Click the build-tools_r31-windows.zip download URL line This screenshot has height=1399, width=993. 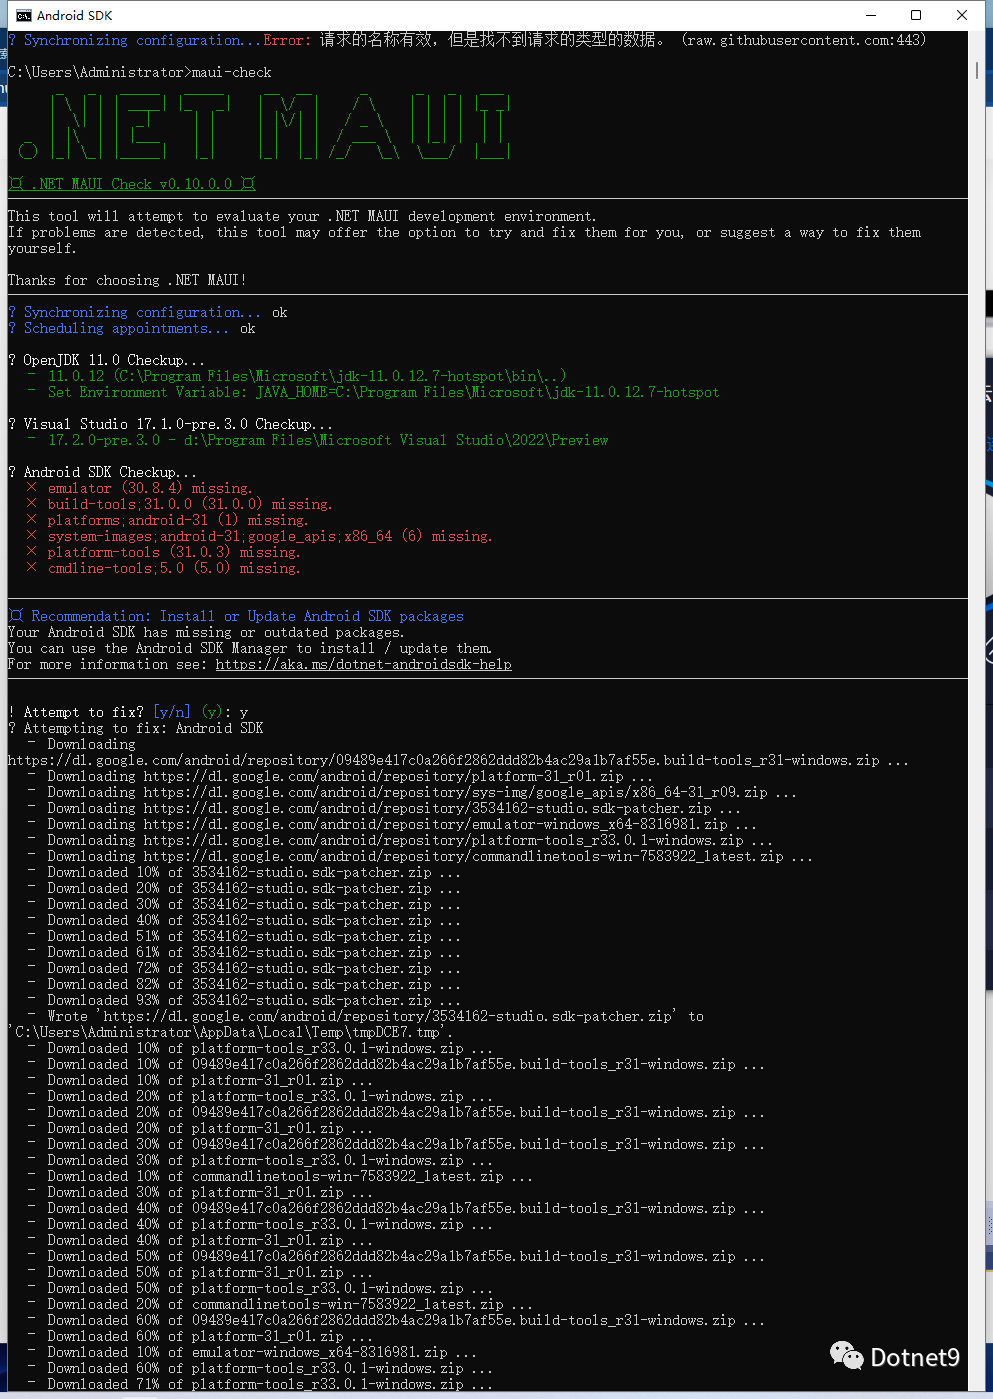click(x=458, y=760)
